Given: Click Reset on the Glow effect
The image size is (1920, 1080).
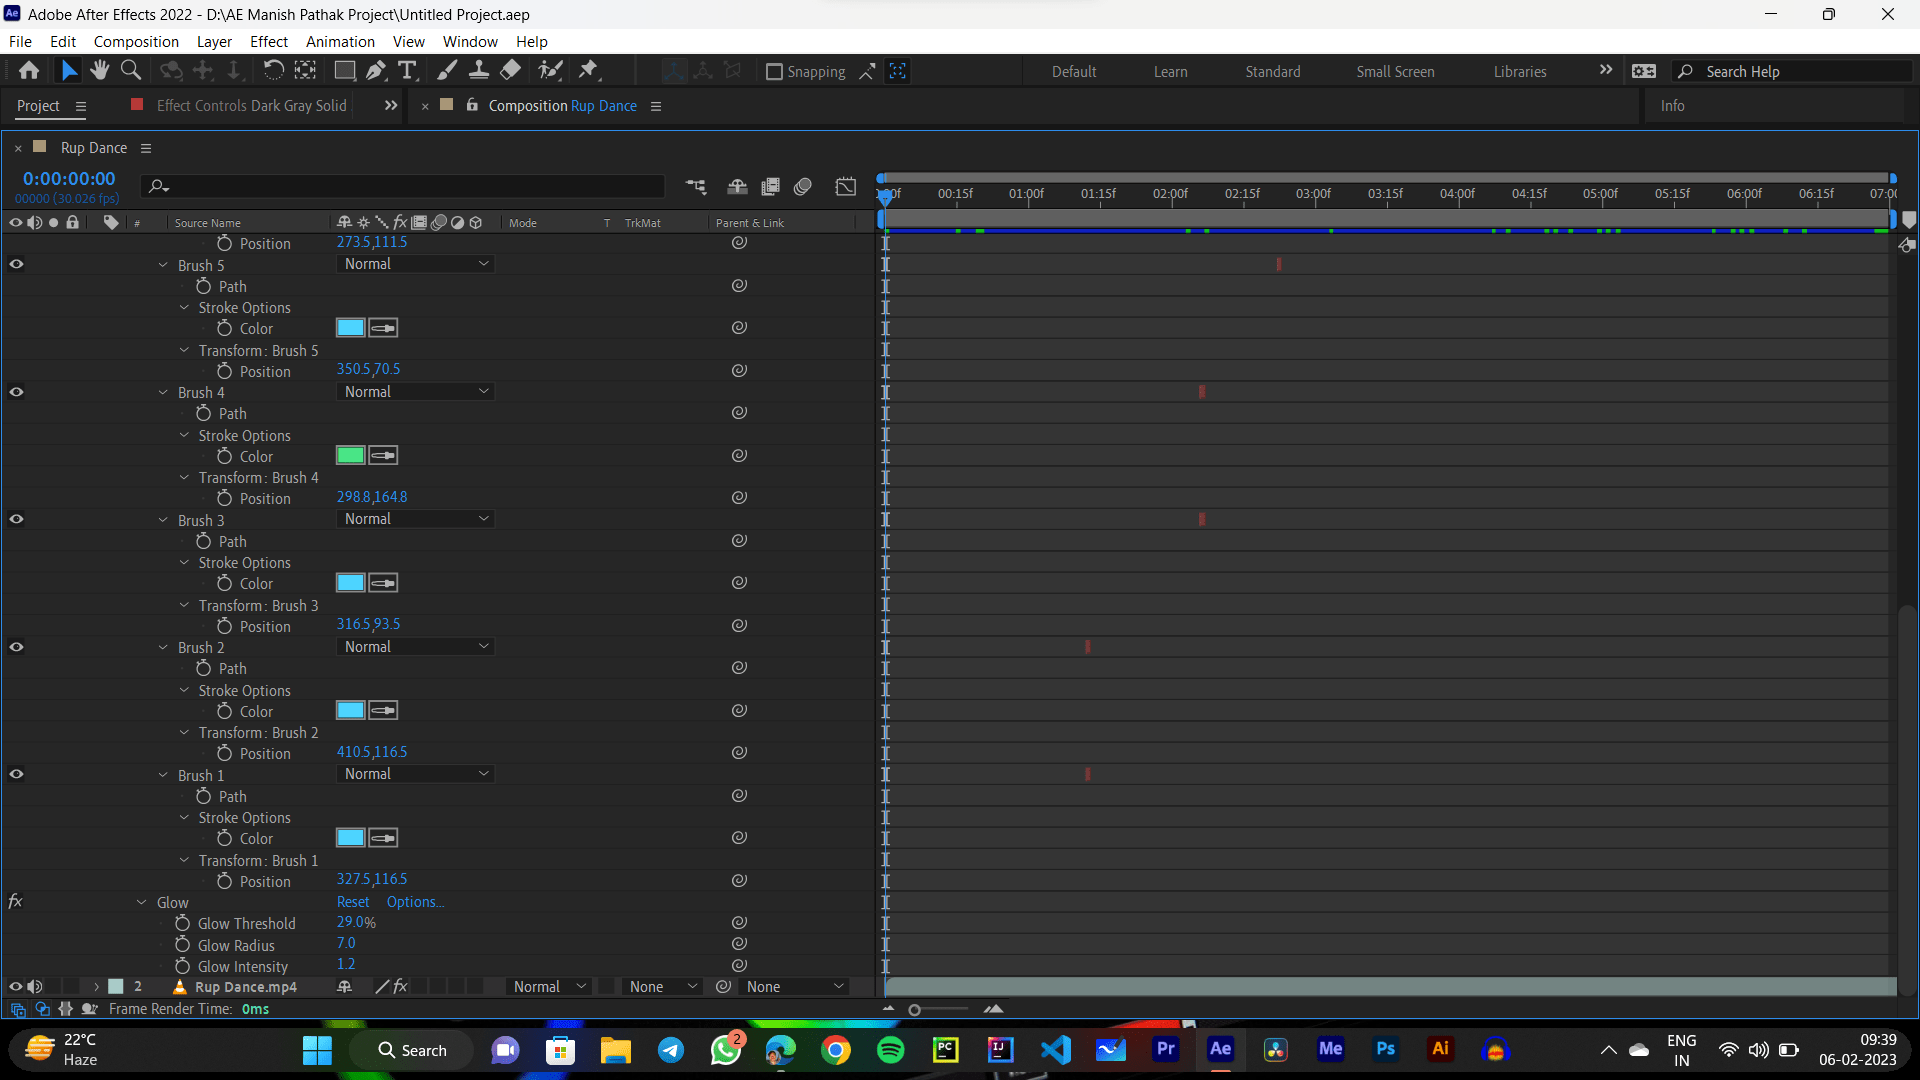Looking at the screenshot, I should tap(352, 901).
